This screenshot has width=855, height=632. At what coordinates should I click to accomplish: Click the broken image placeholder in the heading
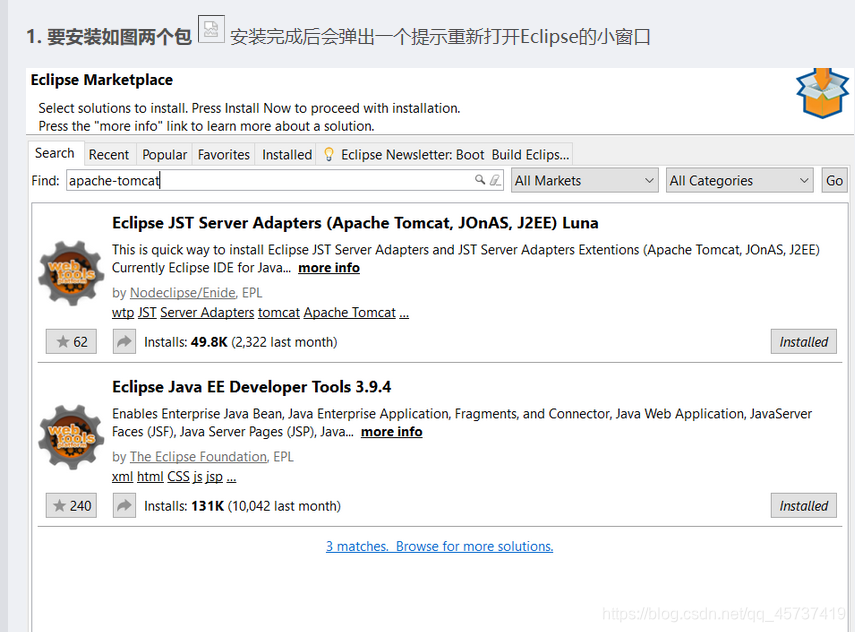(x=211, y=29)
